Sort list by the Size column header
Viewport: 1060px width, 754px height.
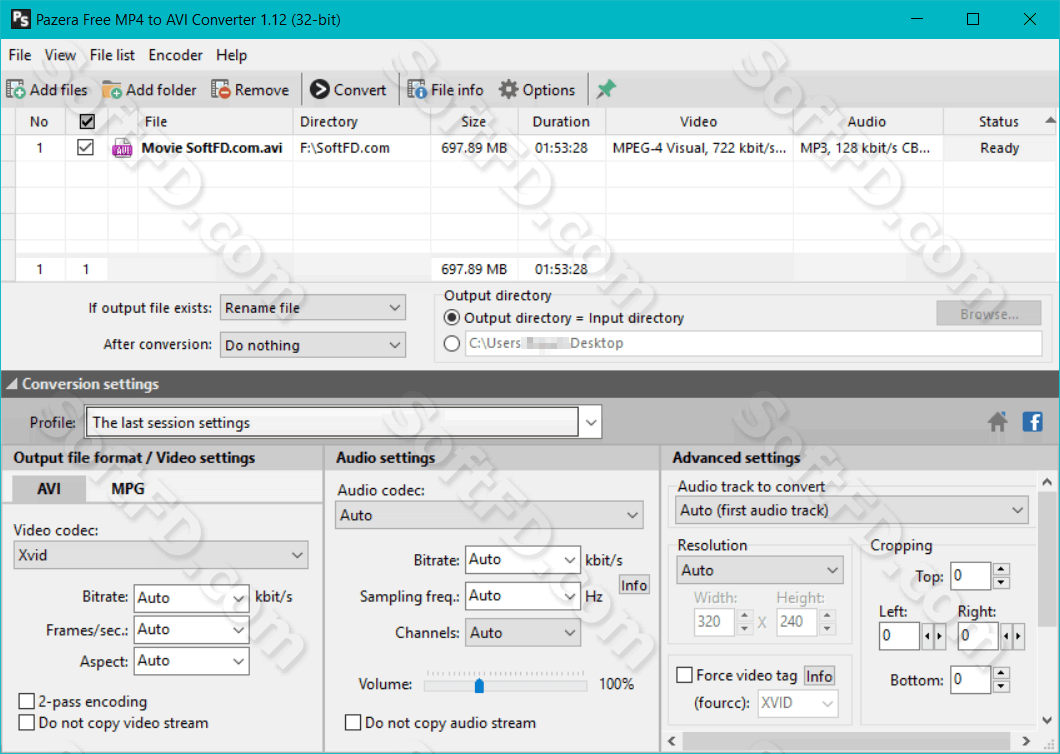474,122
